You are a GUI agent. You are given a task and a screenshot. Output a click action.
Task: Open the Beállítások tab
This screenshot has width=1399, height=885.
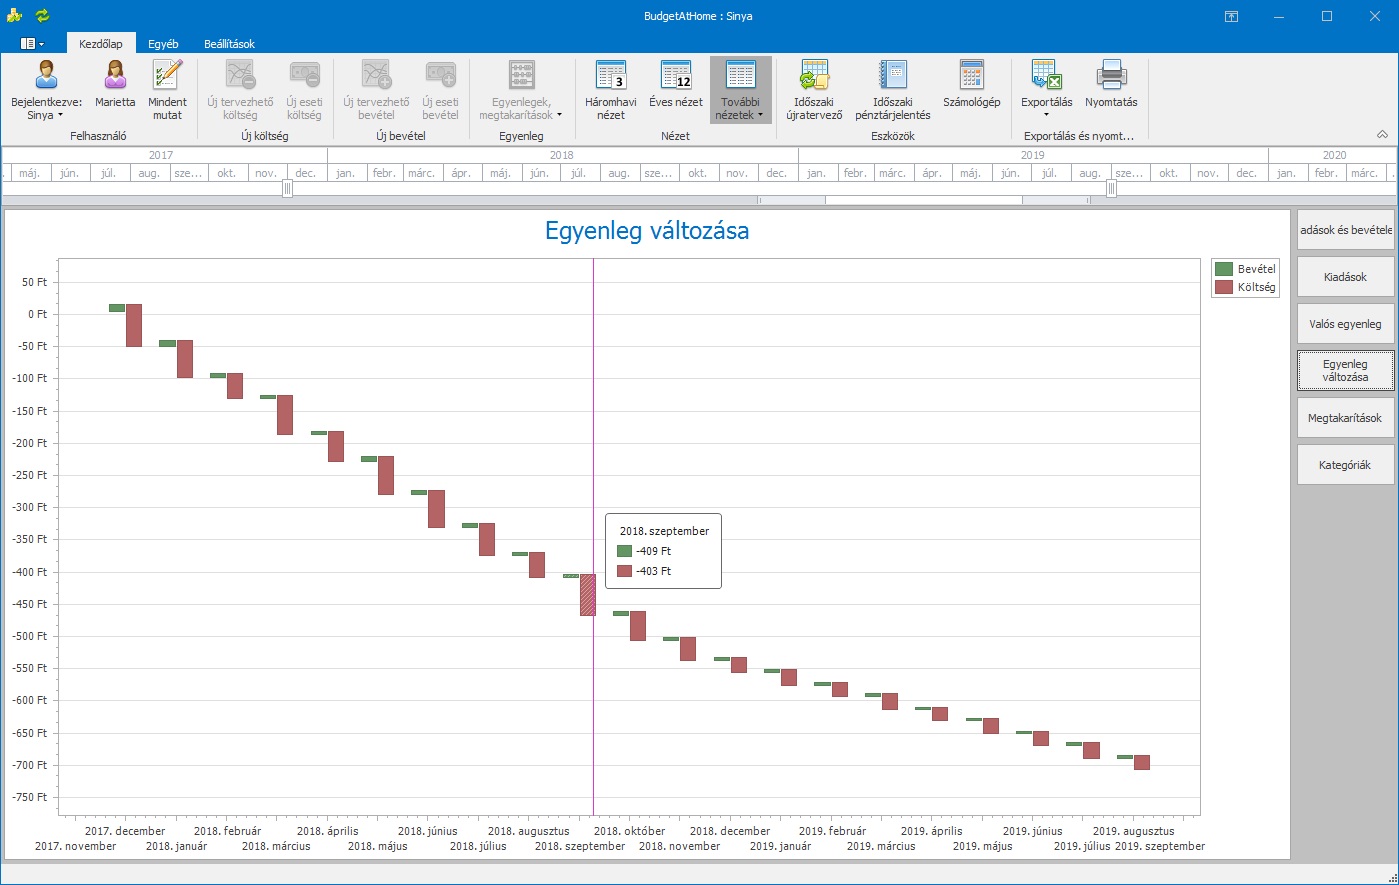[229, 44]
